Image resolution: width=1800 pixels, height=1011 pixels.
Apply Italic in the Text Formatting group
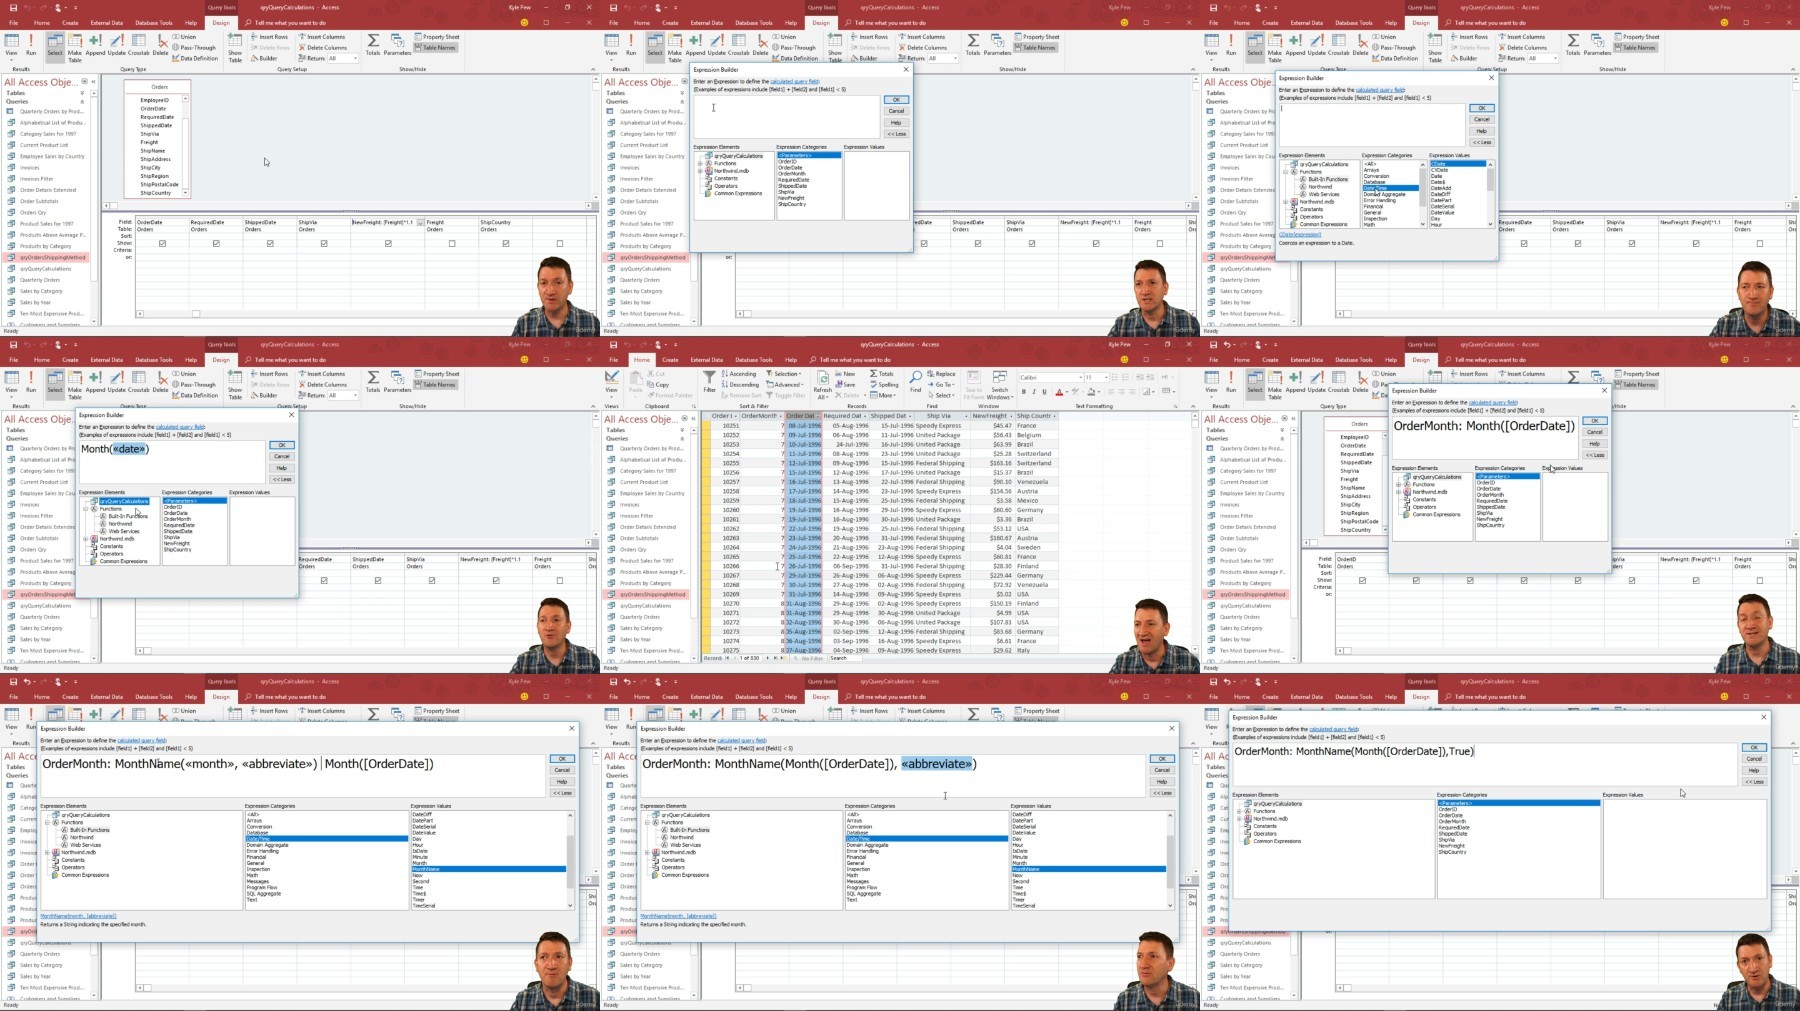click(1034, 392)
